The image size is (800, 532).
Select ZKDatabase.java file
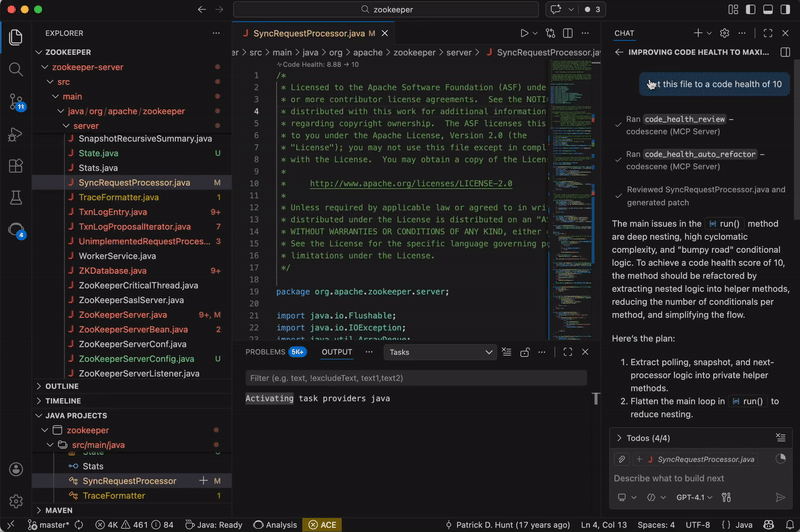(112, 271)
